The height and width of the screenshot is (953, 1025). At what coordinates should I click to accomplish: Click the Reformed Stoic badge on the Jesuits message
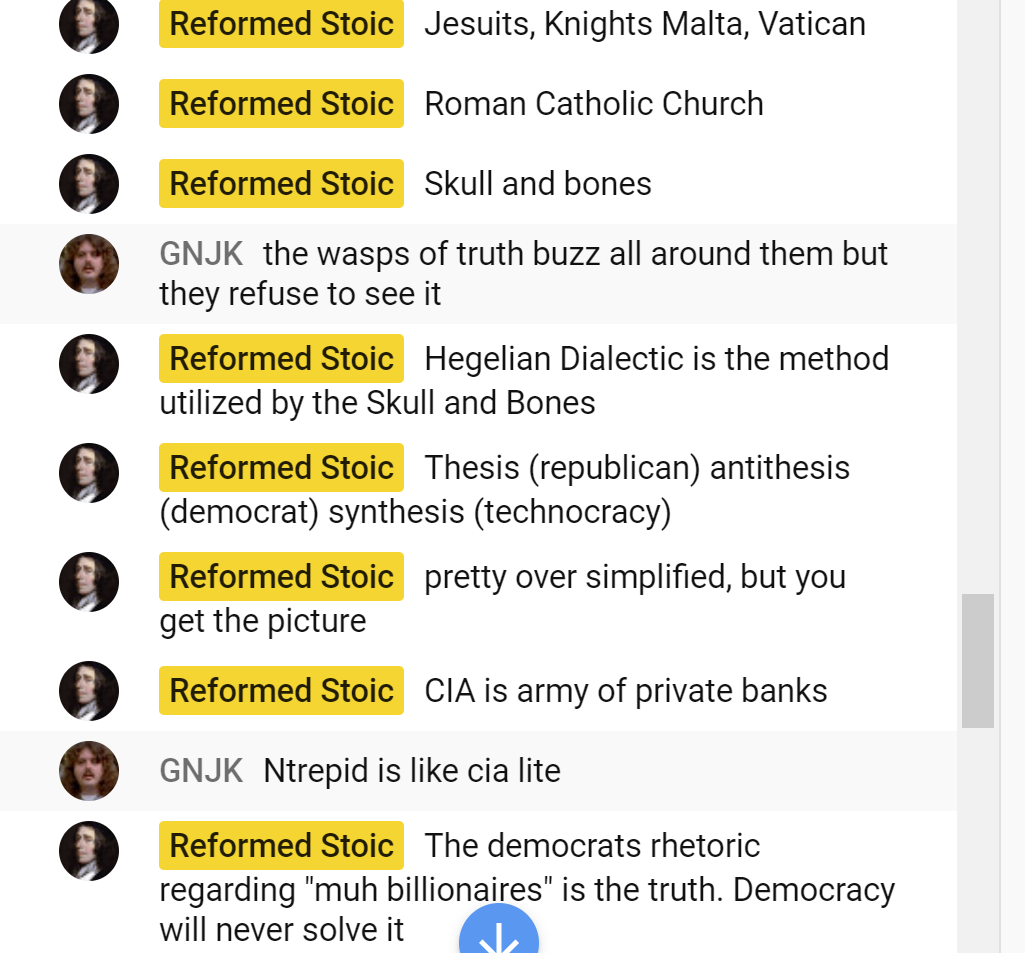point(281,24)
